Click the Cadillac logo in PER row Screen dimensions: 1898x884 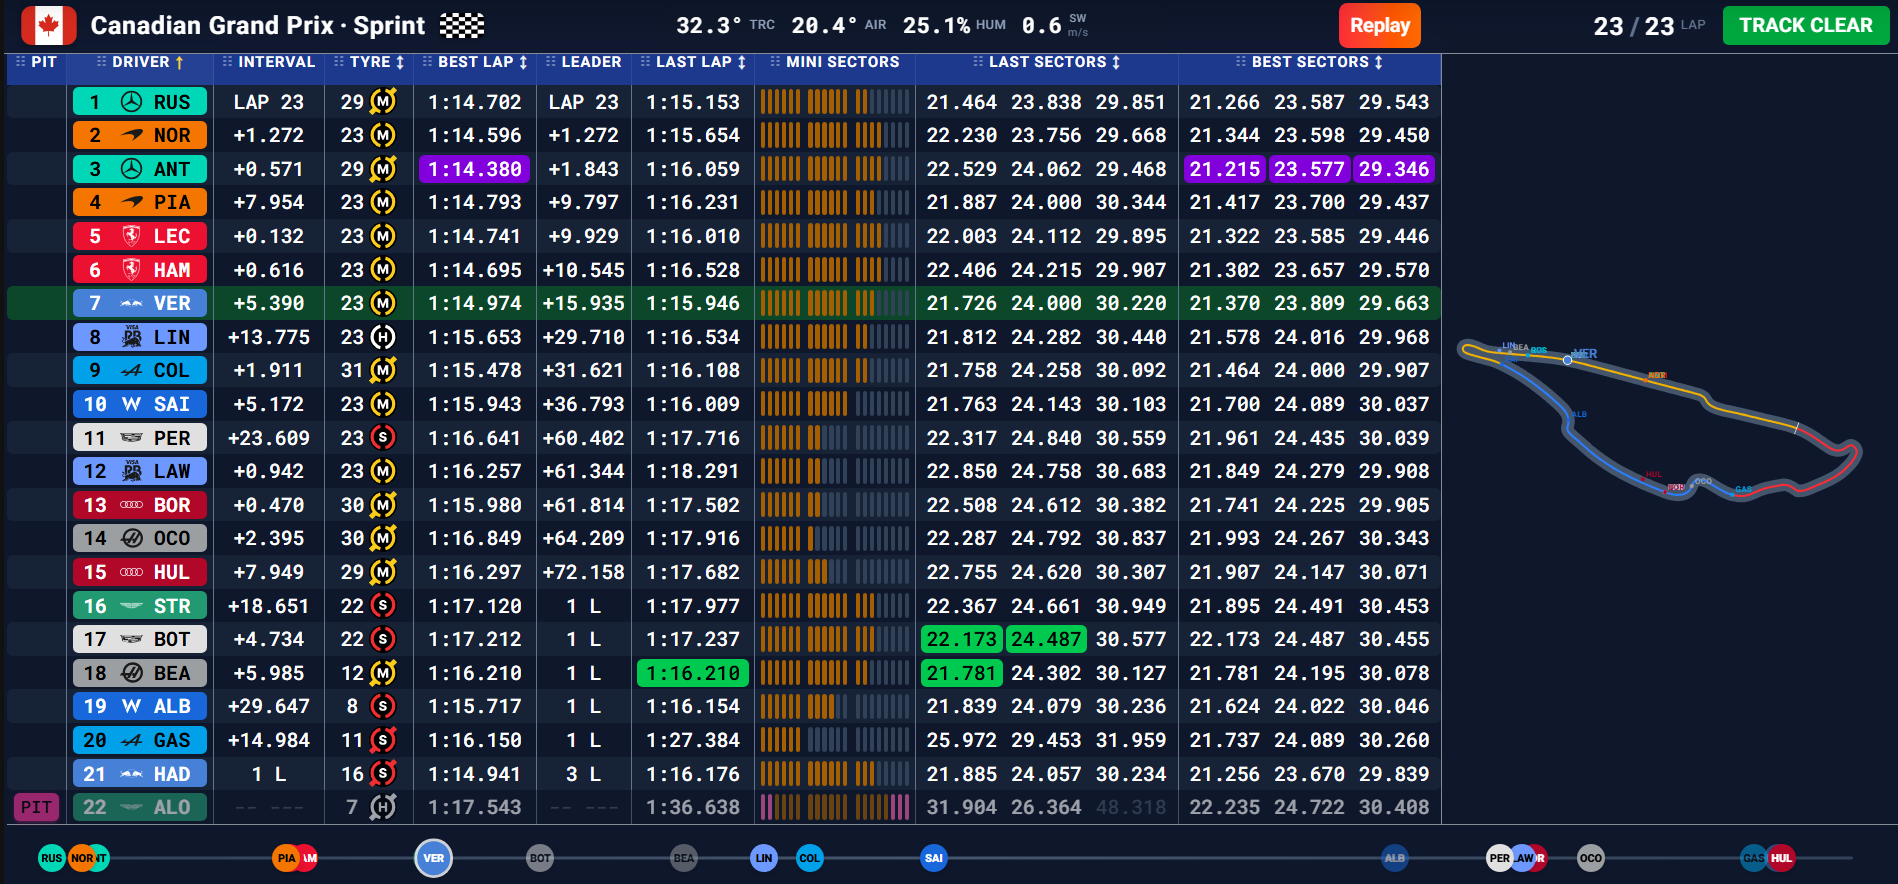click(x=131, y=438)
